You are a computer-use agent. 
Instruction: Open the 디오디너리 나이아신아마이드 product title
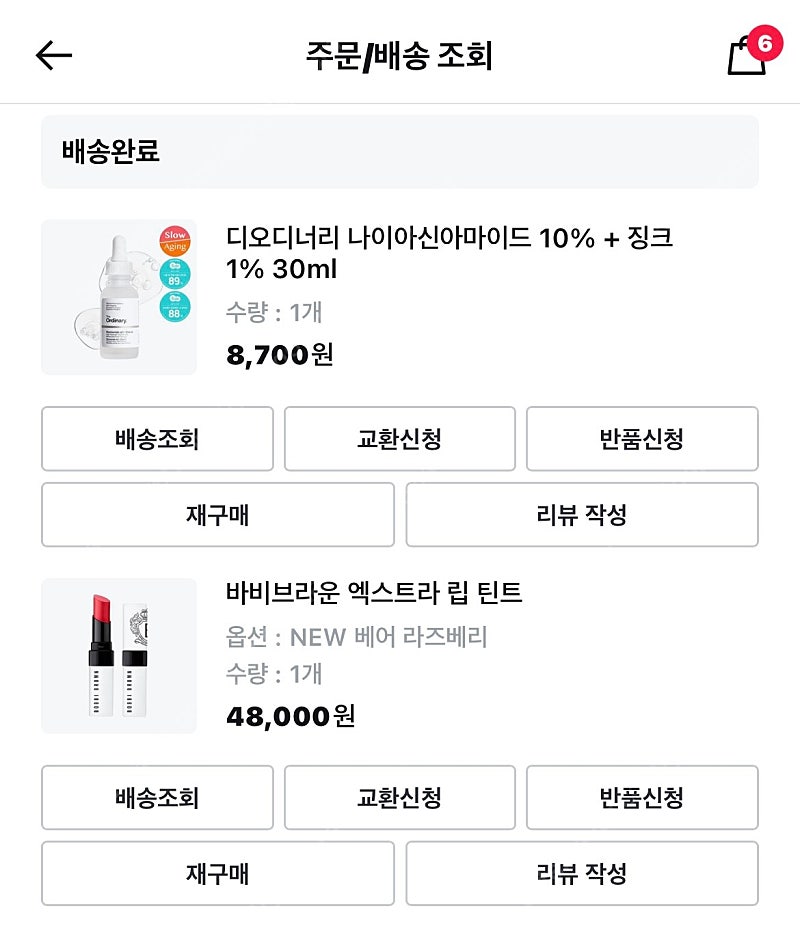[x=449, y=253]
